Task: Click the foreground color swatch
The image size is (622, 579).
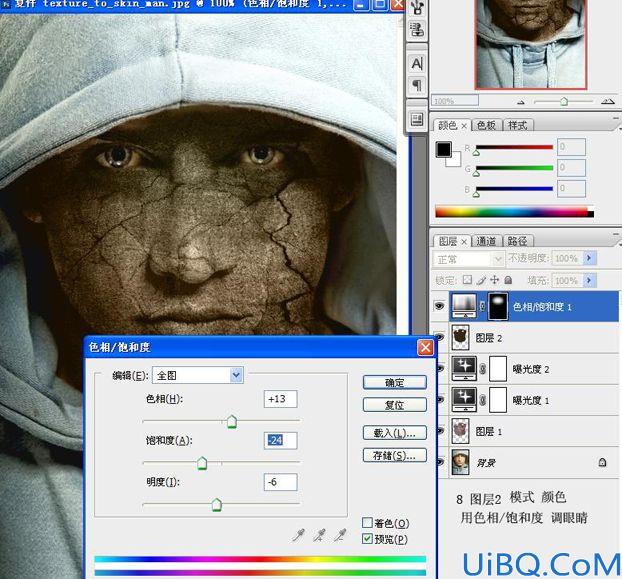Action: point(443,149)
